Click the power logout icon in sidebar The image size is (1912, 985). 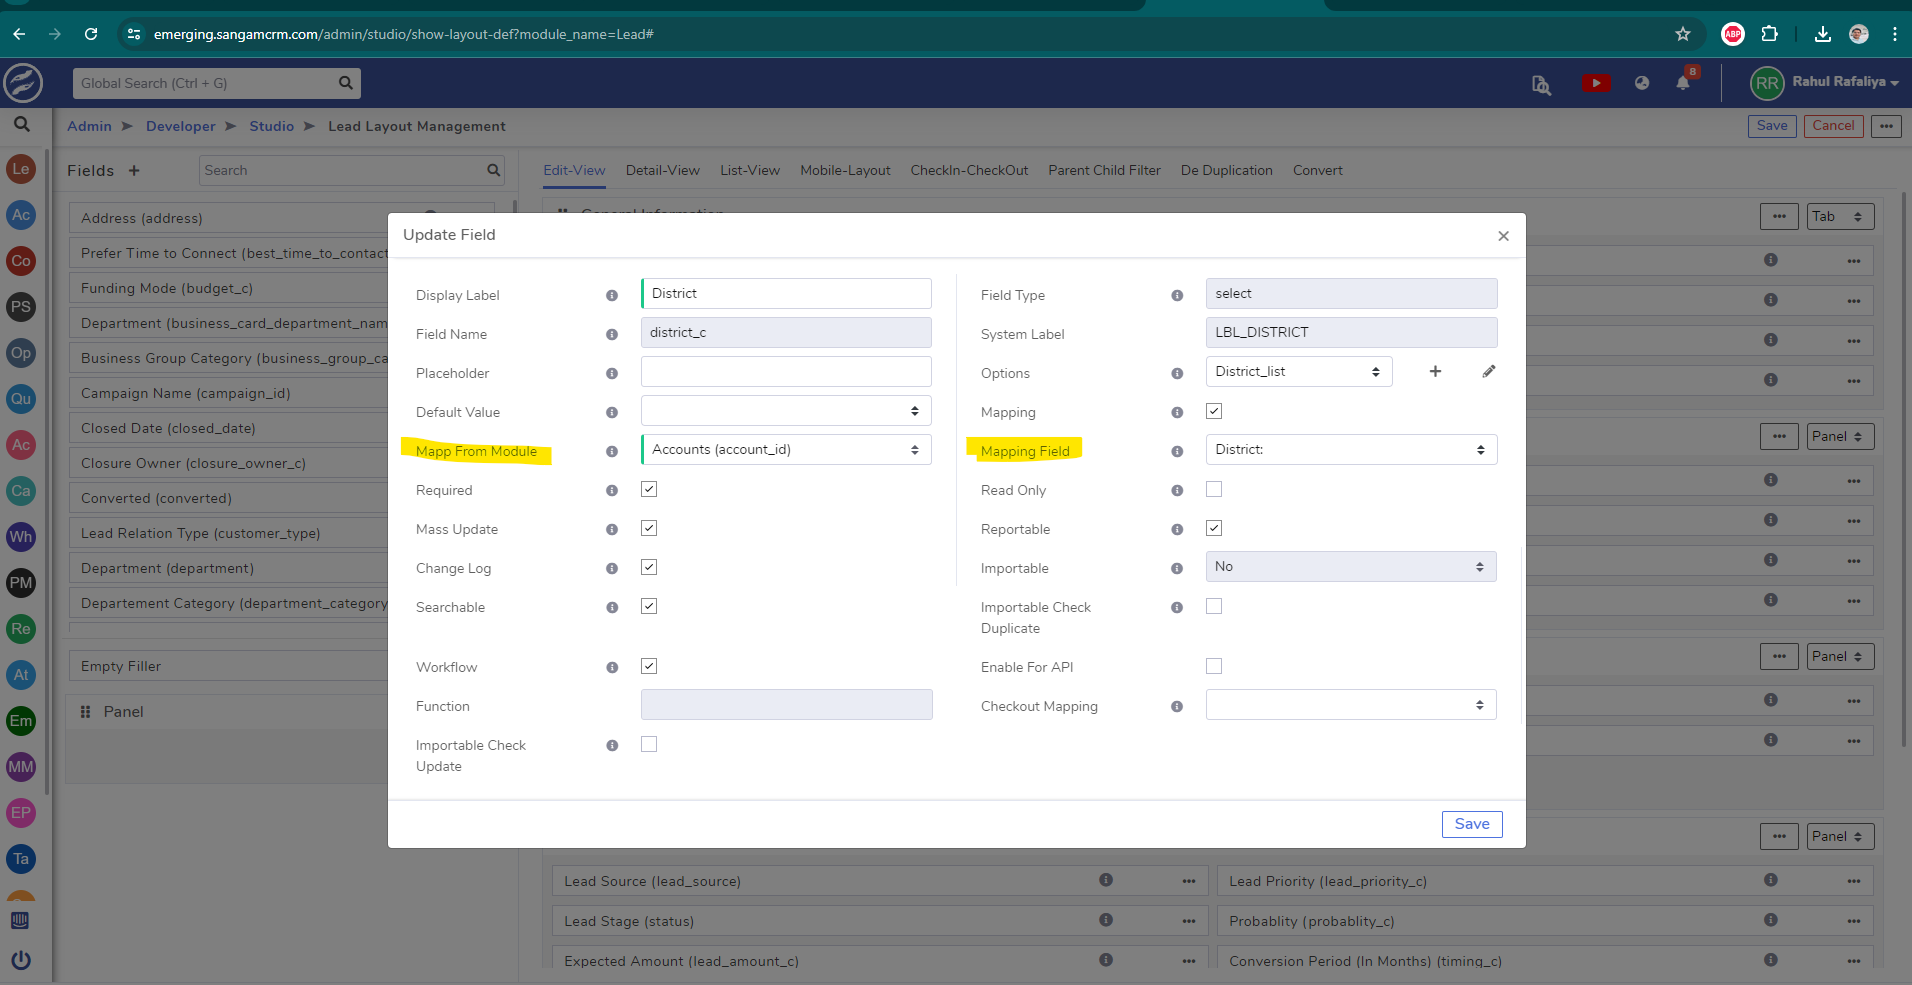(21, 960)
